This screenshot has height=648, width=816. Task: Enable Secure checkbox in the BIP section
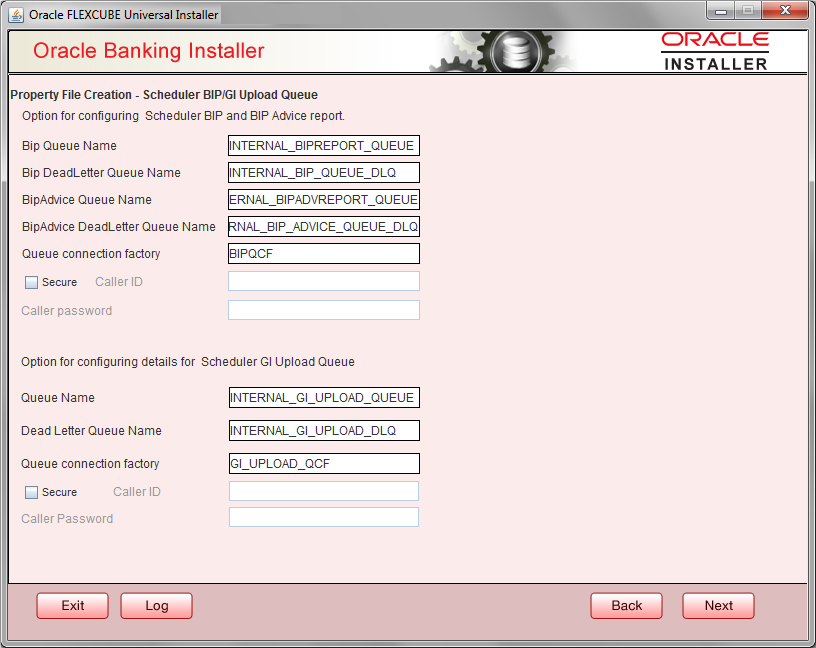coord(31,282)
